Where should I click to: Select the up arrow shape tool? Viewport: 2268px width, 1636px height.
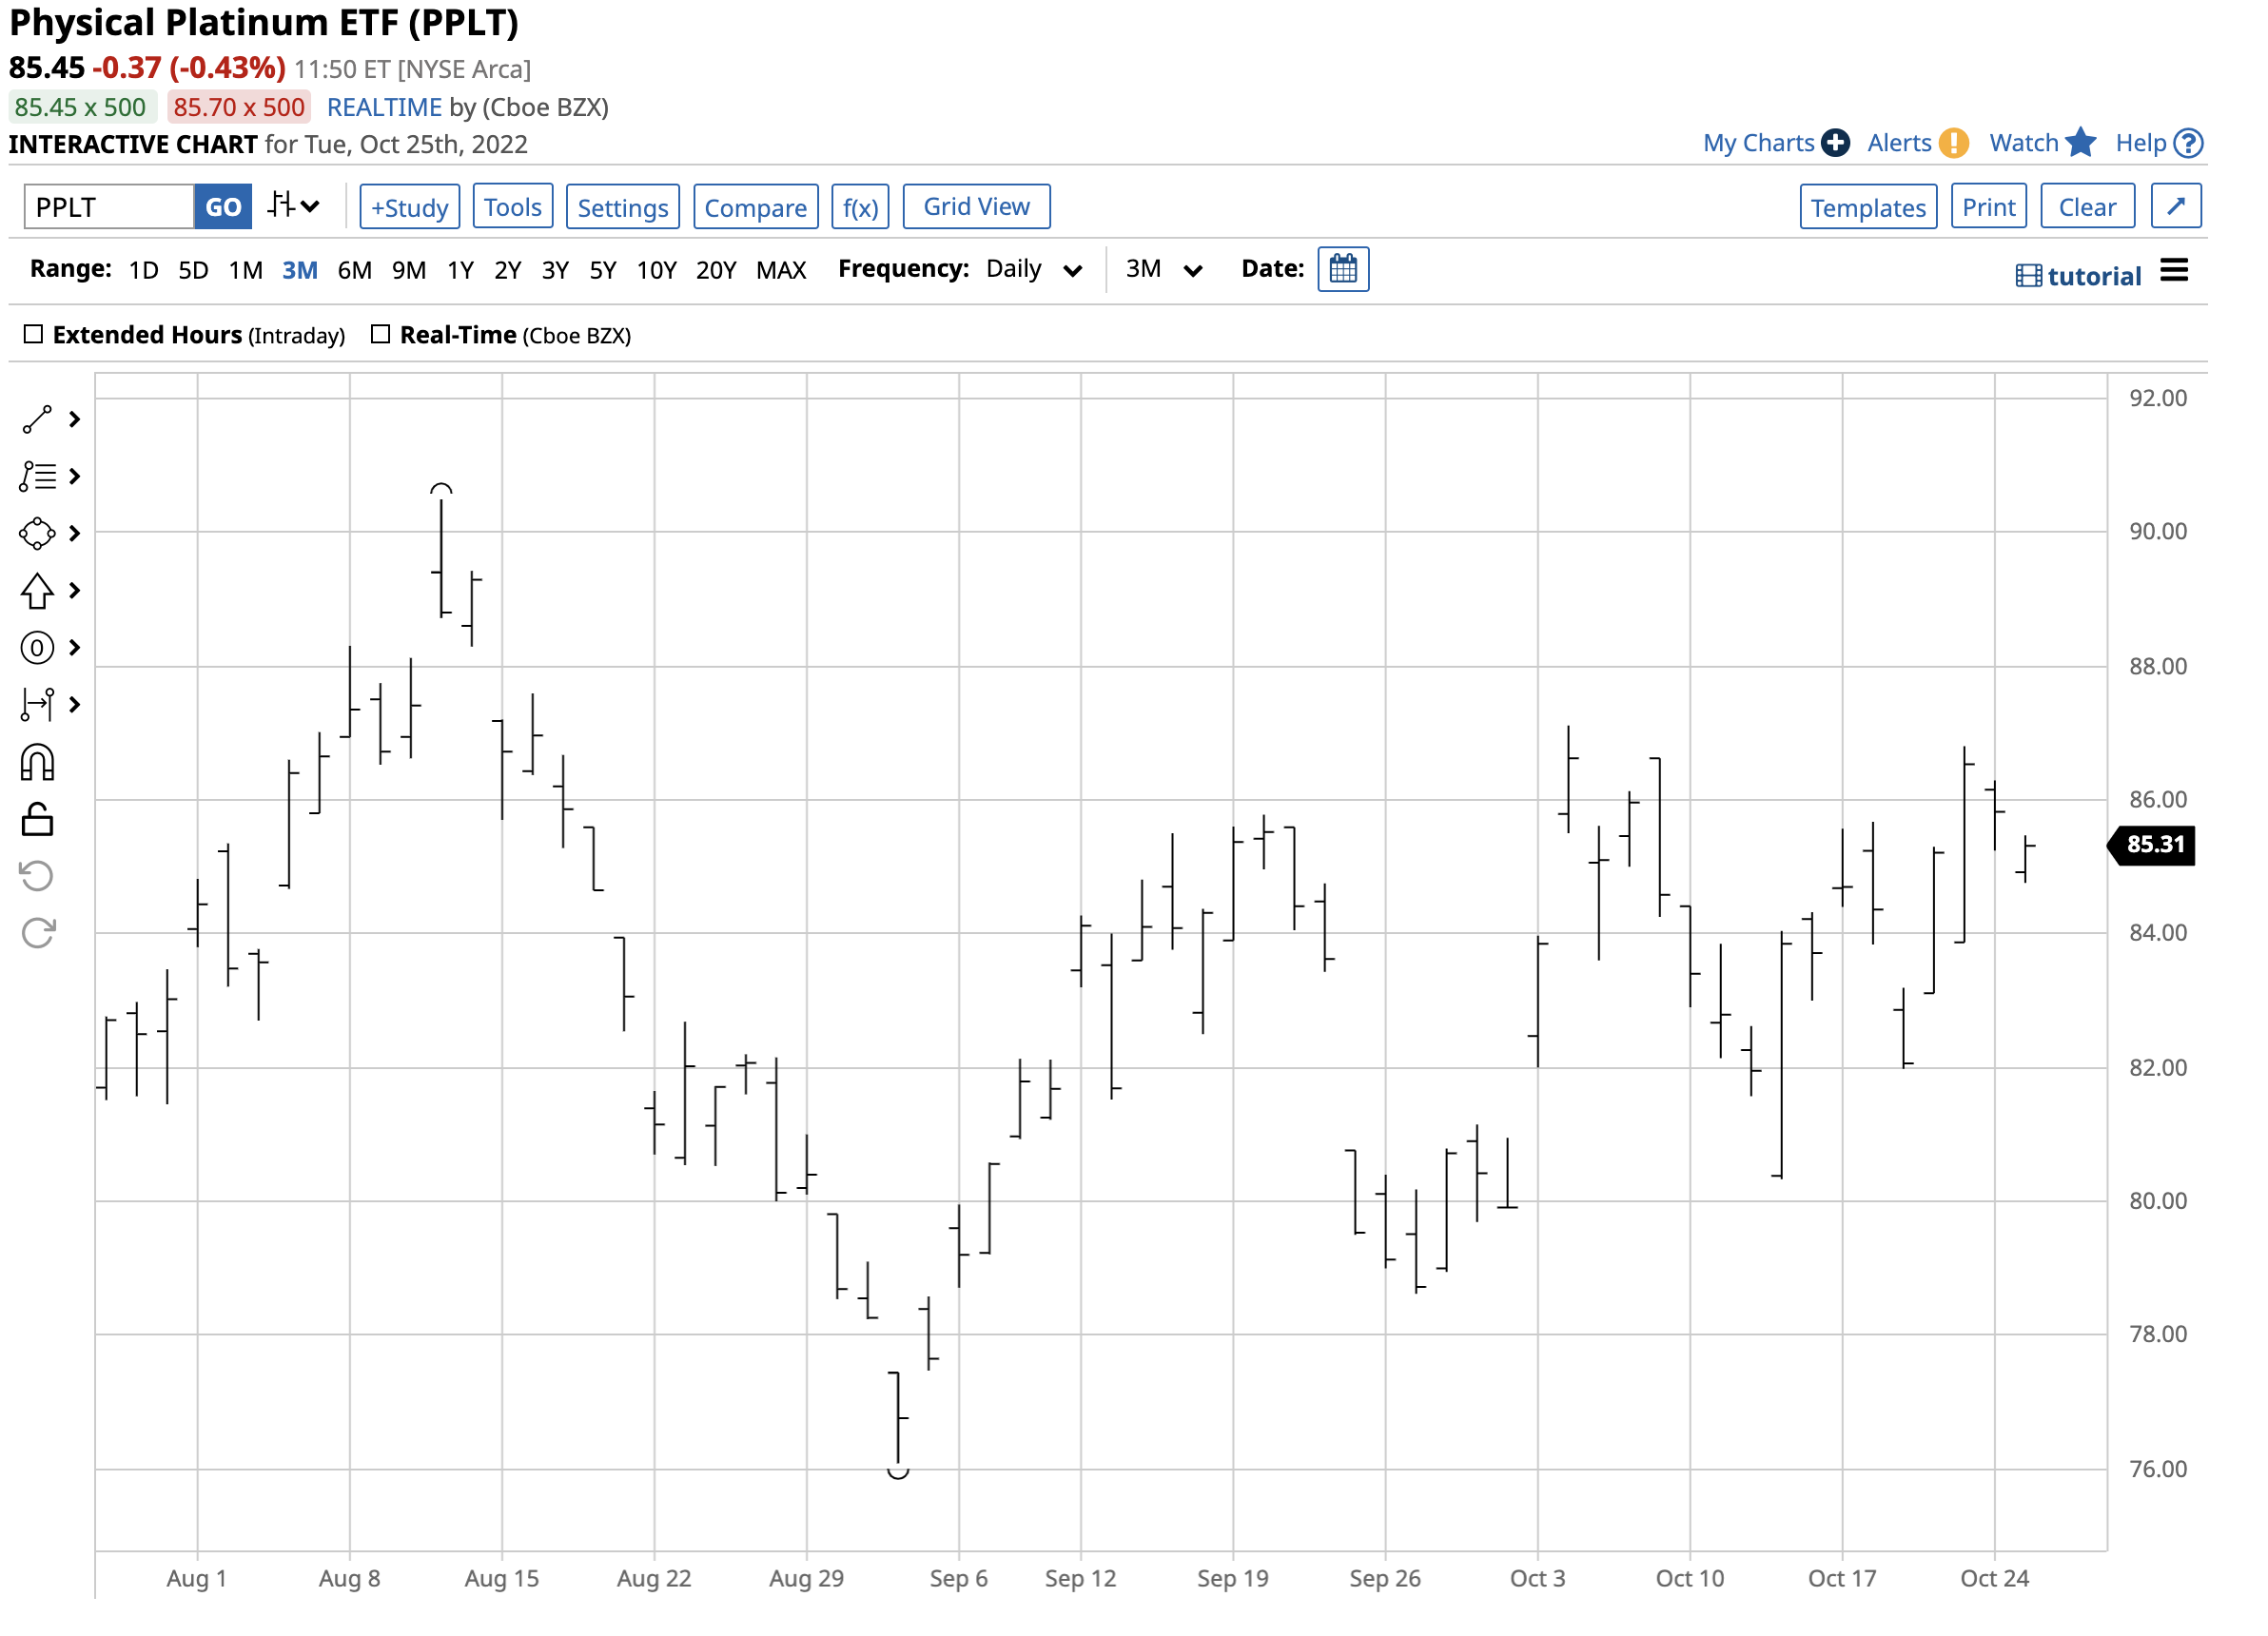tap(37, 592)
